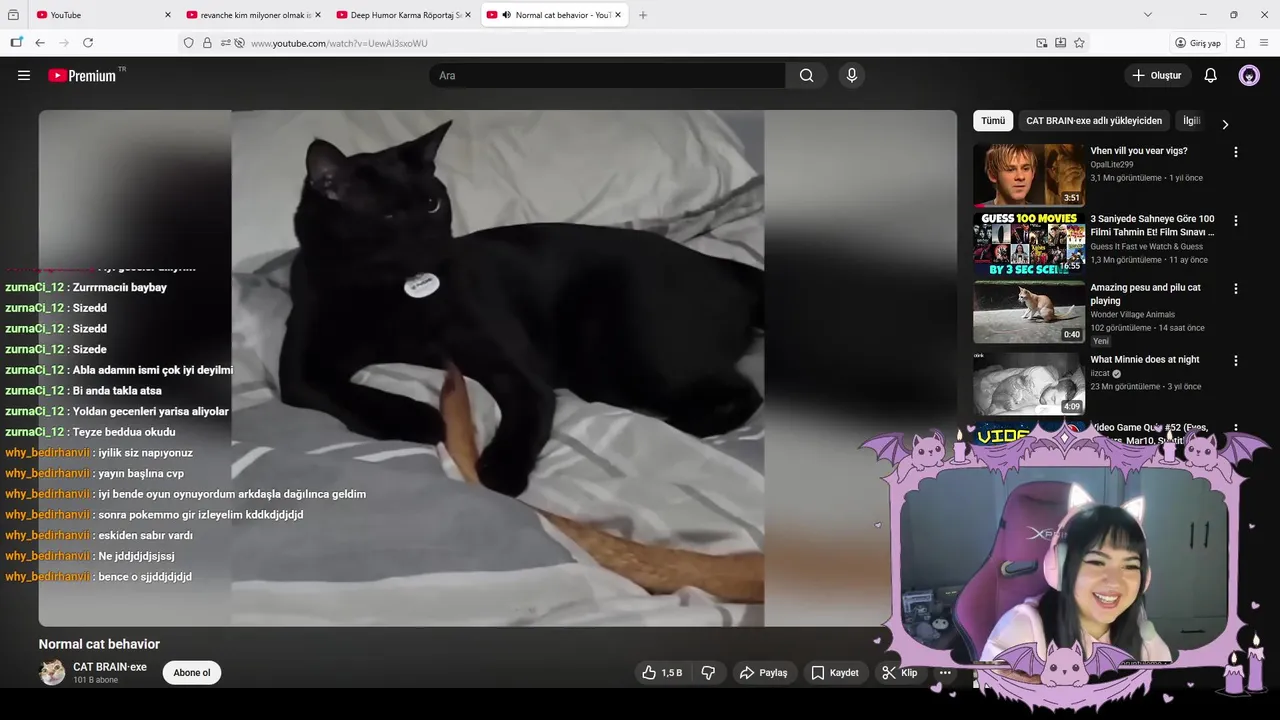Open the account avatar menu
This screenshot has height=720, width=1280.
pyautogui.click(x=1249, y=75)
